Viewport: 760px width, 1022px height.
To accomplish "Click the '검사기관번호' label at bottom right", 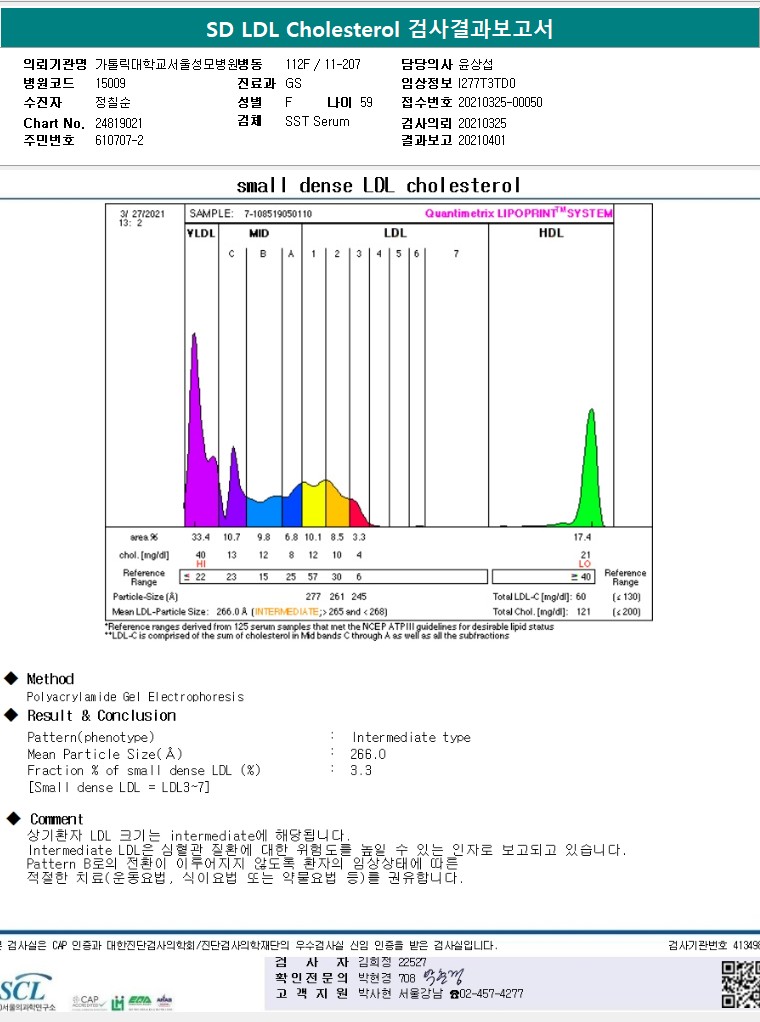I will click(697, 945).
